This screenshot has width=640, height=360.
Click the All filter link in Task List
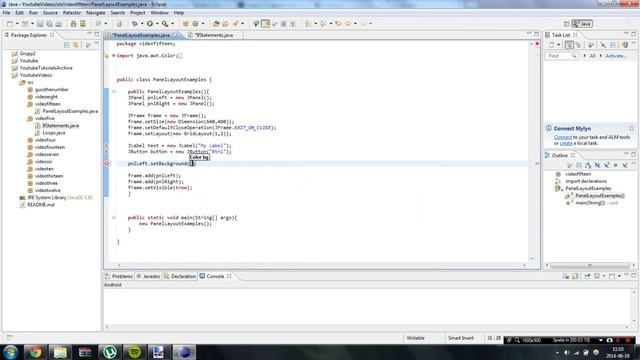click(592, 56)
